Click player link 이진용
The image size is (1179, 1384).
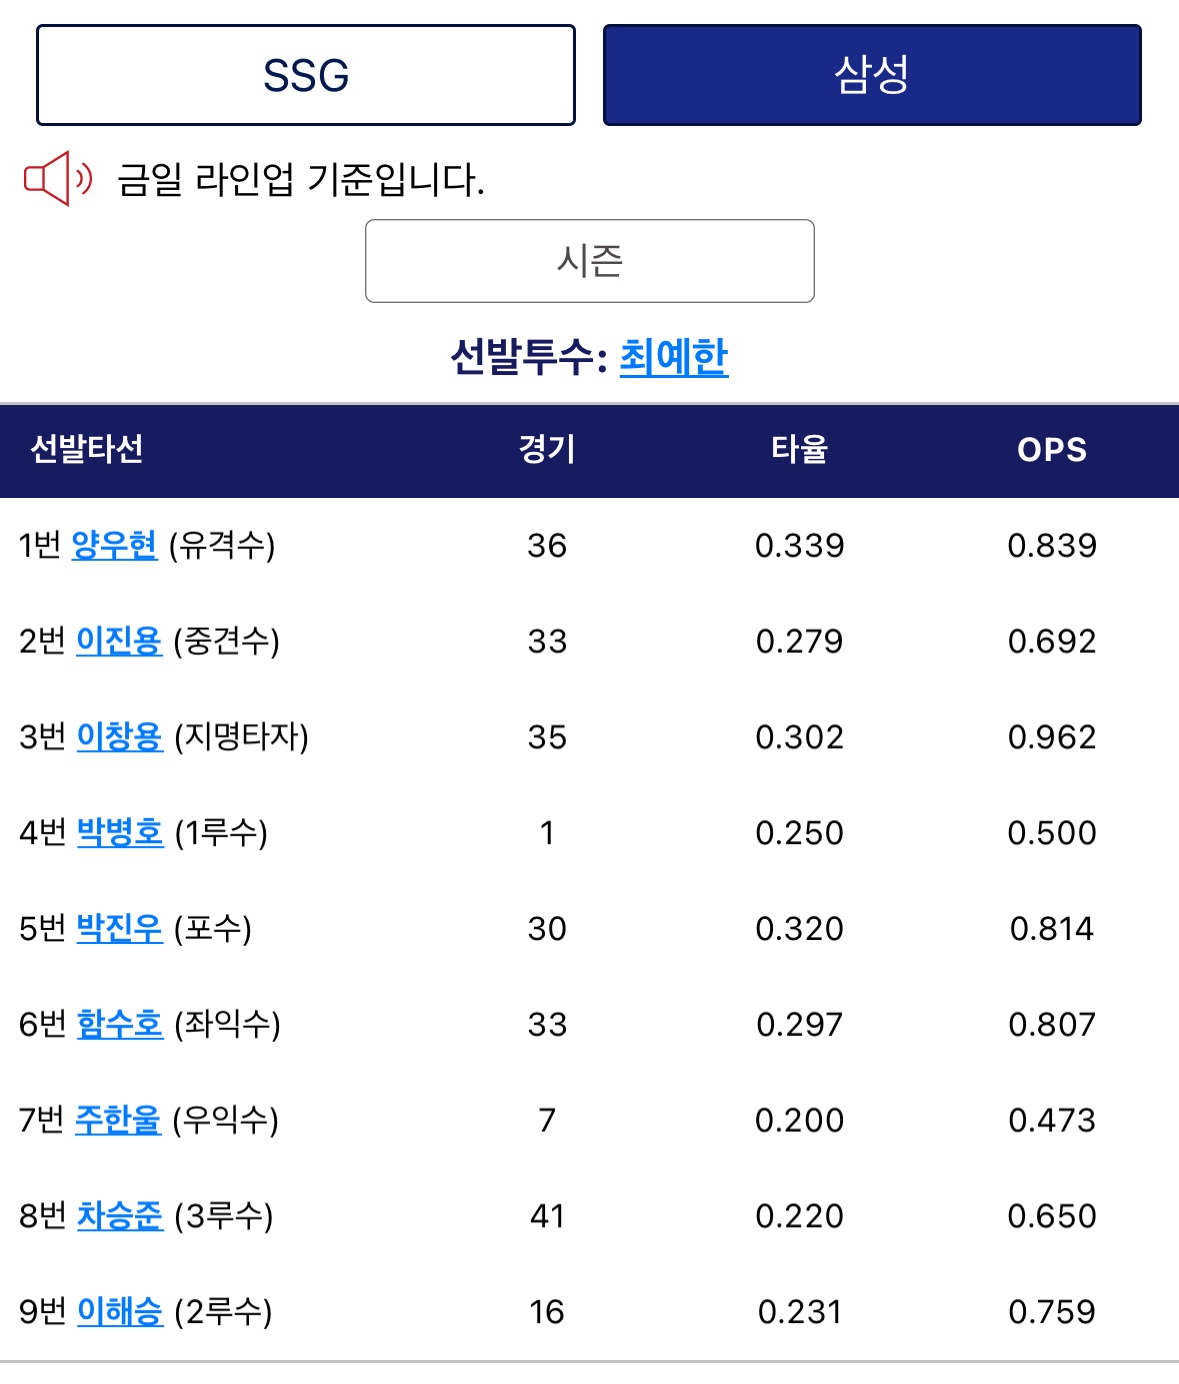119,641
